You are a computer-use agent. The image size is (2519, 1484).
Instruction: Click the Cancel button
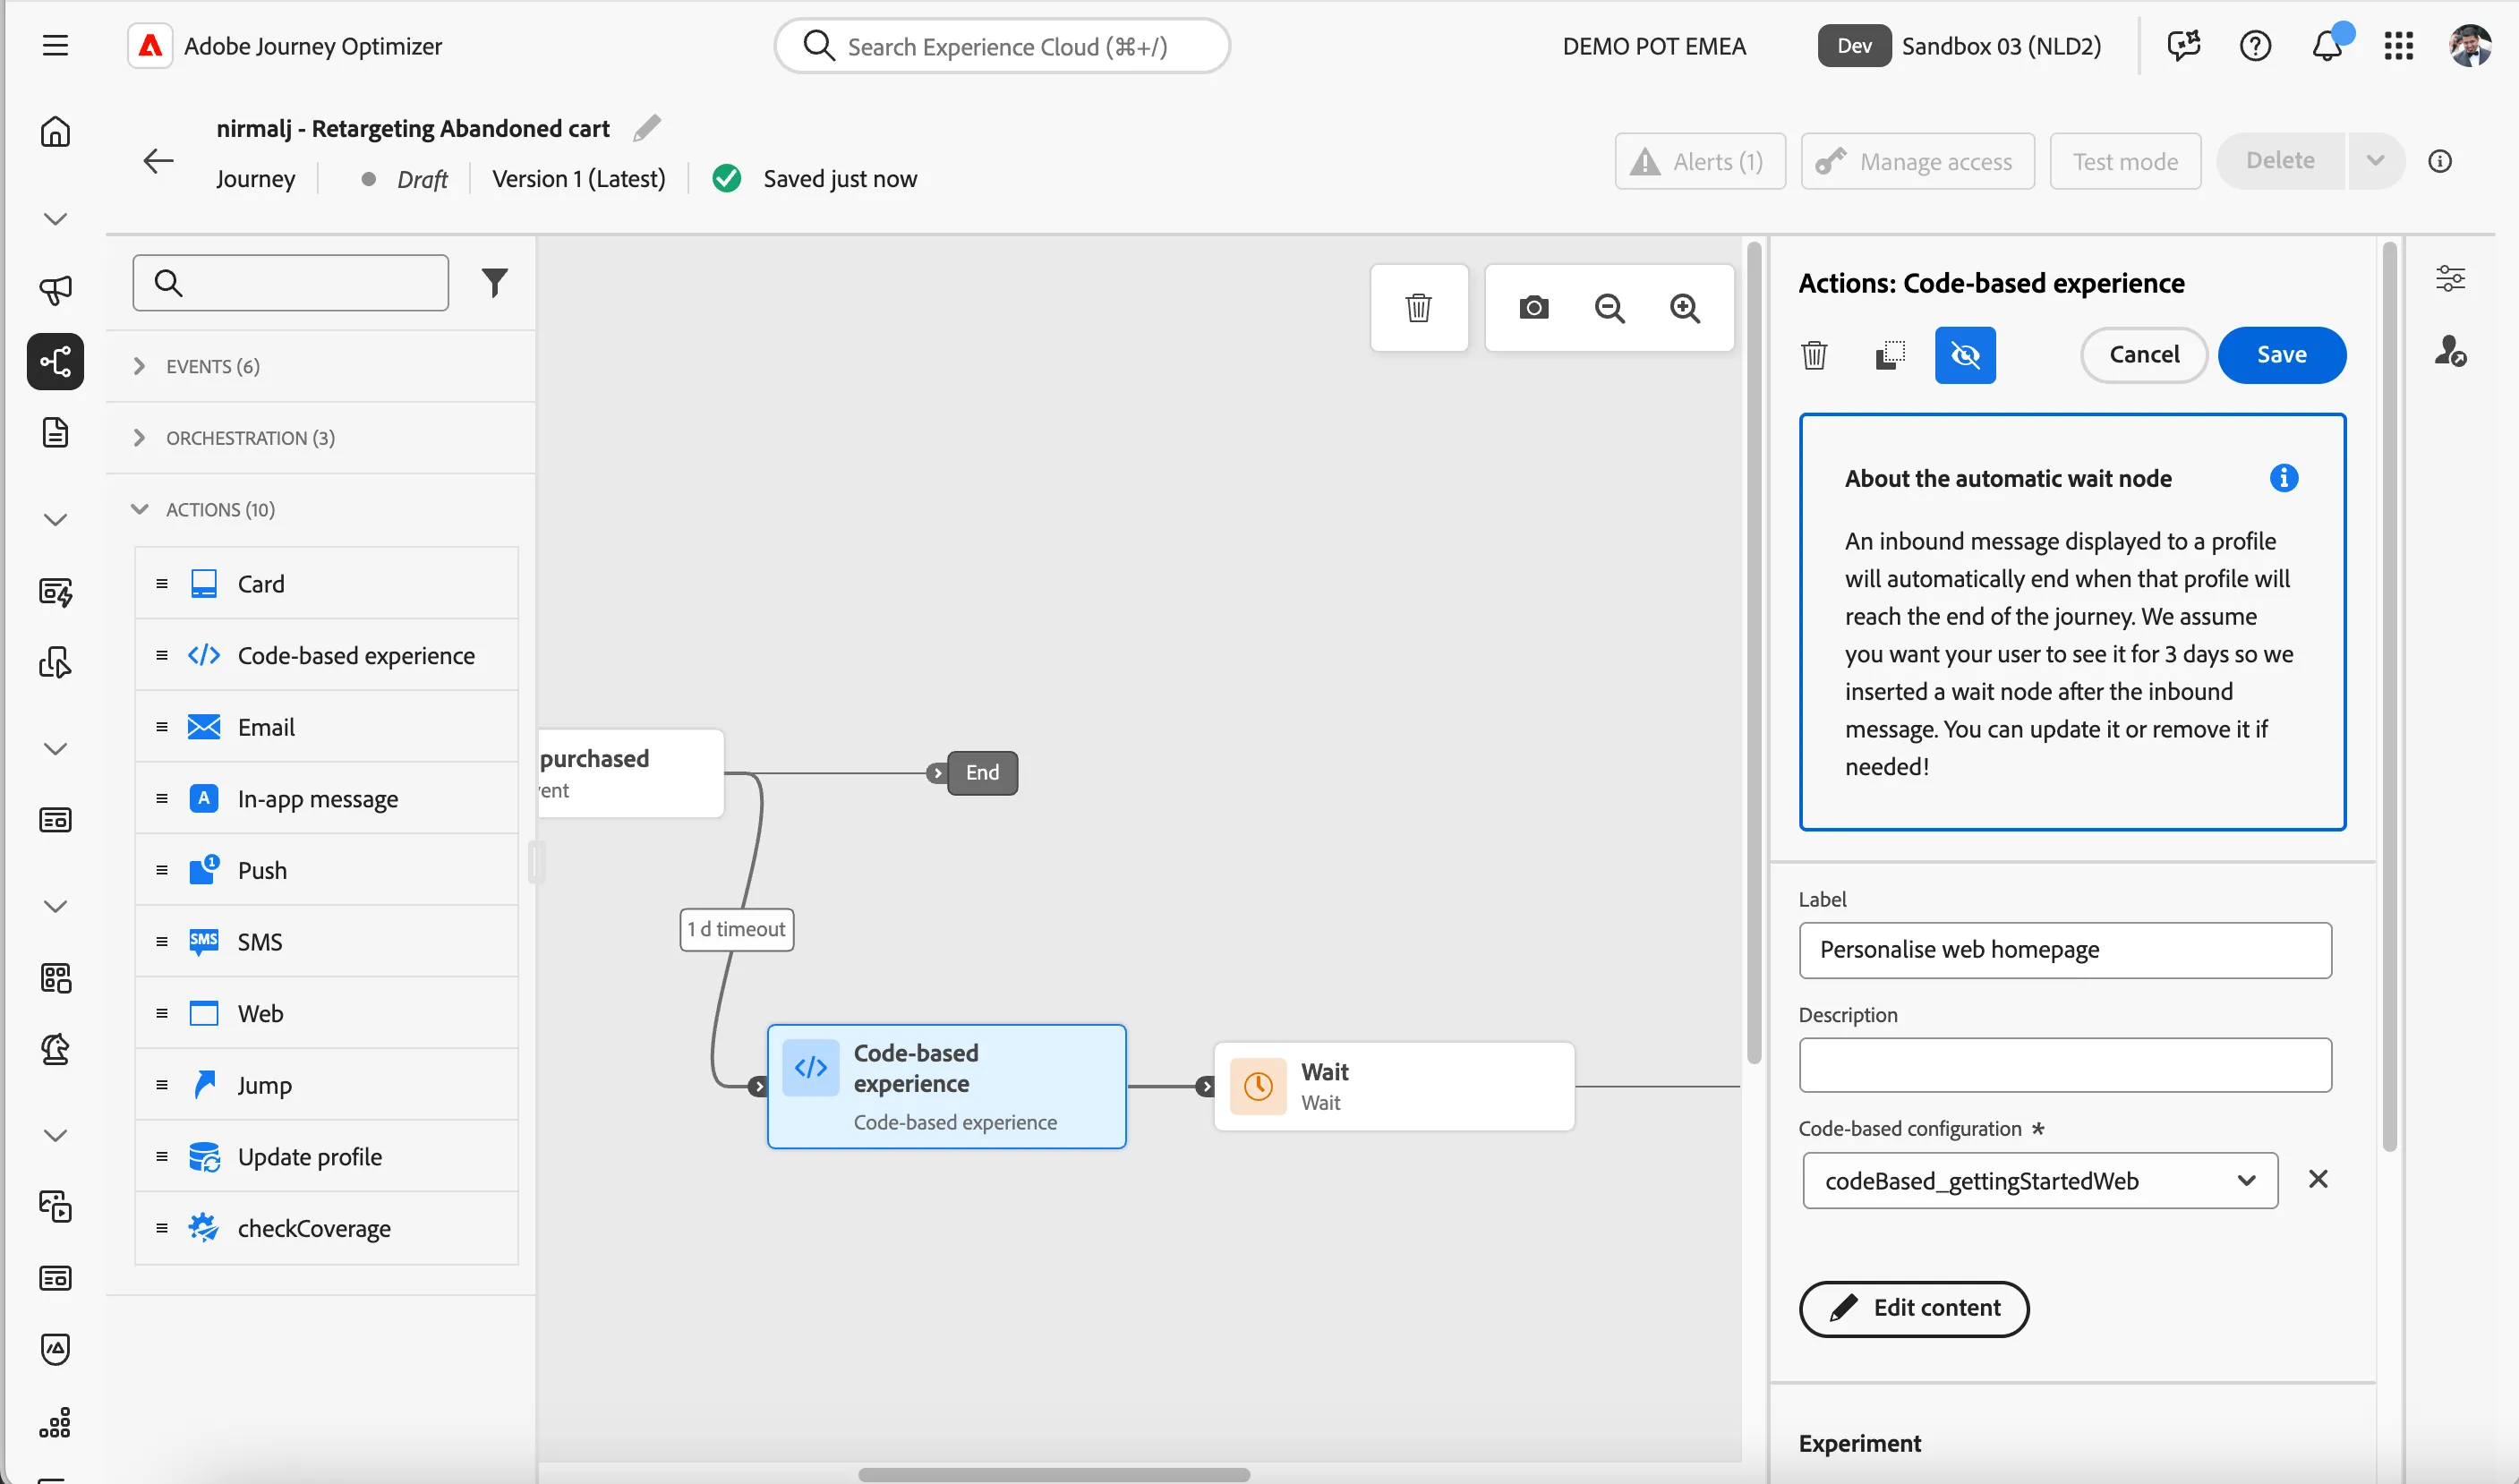2144,355
